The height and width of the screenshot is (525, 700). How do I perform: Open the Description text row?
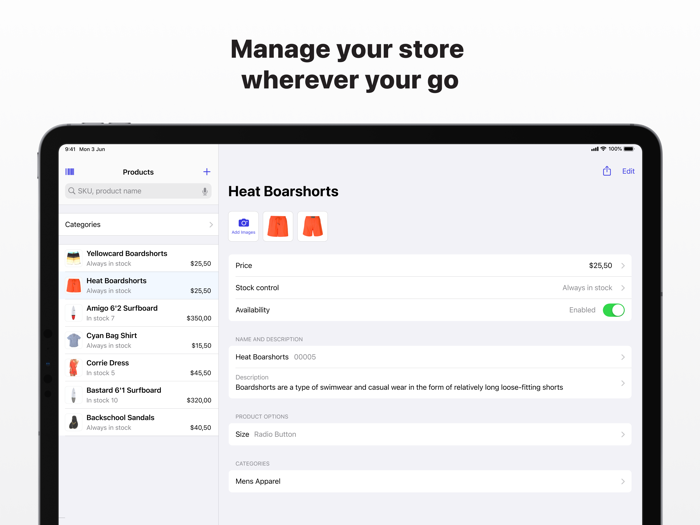(430, 382)
